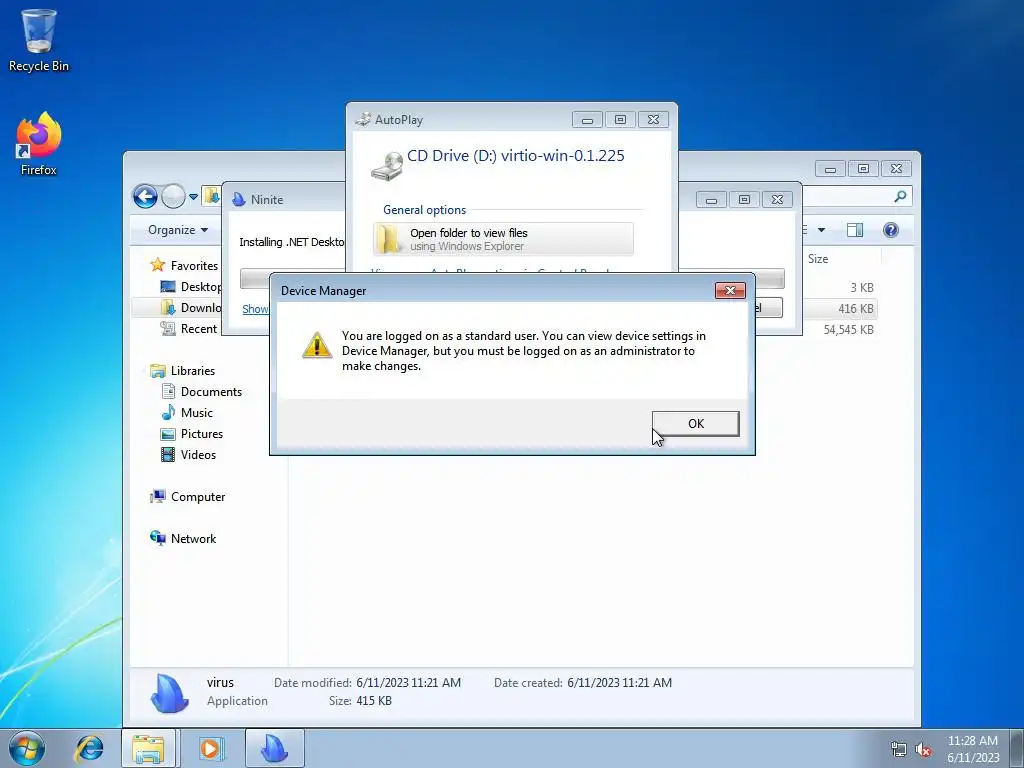Click the network tray icon
The width and height of the screenshot is (1024, 768).
[x=899, y=749]
